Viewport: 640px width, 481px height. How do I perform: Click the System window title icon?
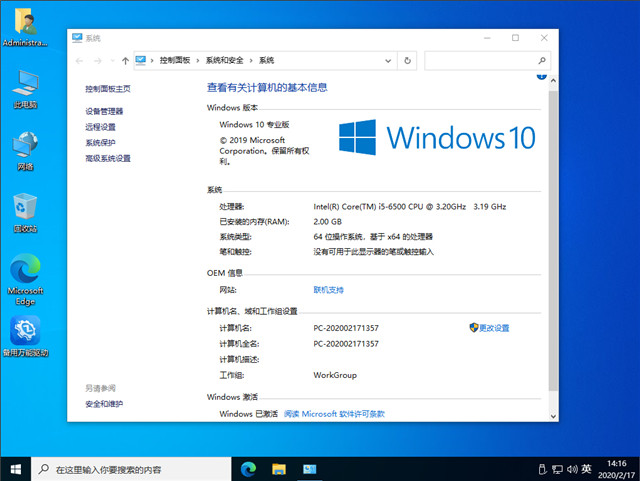[77, 38]
